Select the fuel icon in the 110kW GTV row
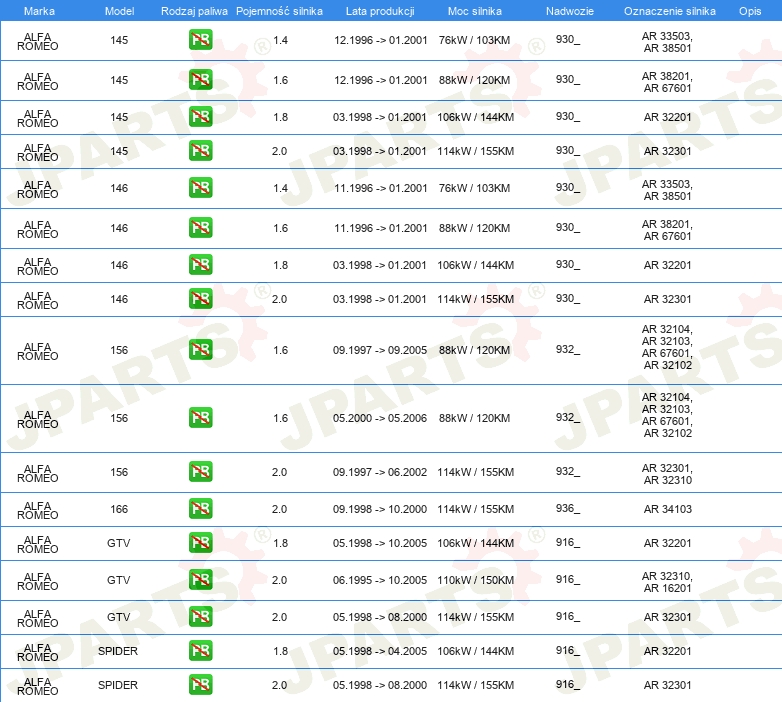Screen dimensions: 782x702 [x=200, y=580]
